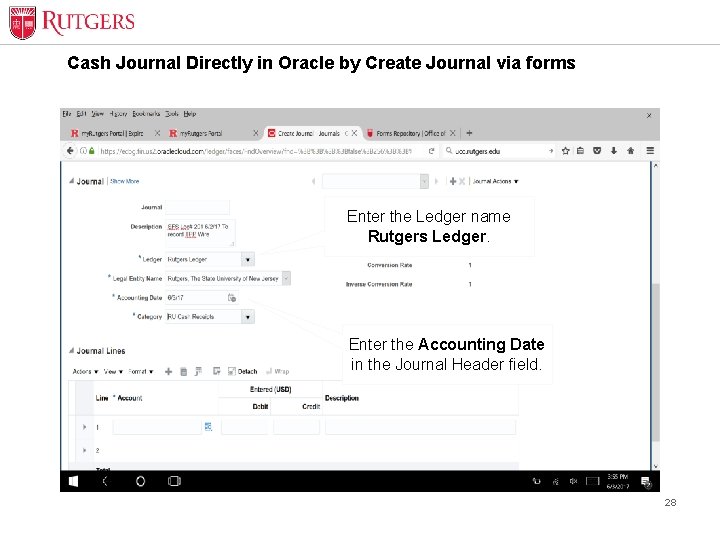Image resolution: width=720 pixels, height=540 pixels.
Task: Click the Pocket shield icon in toolbar
Action: (597, 151)
